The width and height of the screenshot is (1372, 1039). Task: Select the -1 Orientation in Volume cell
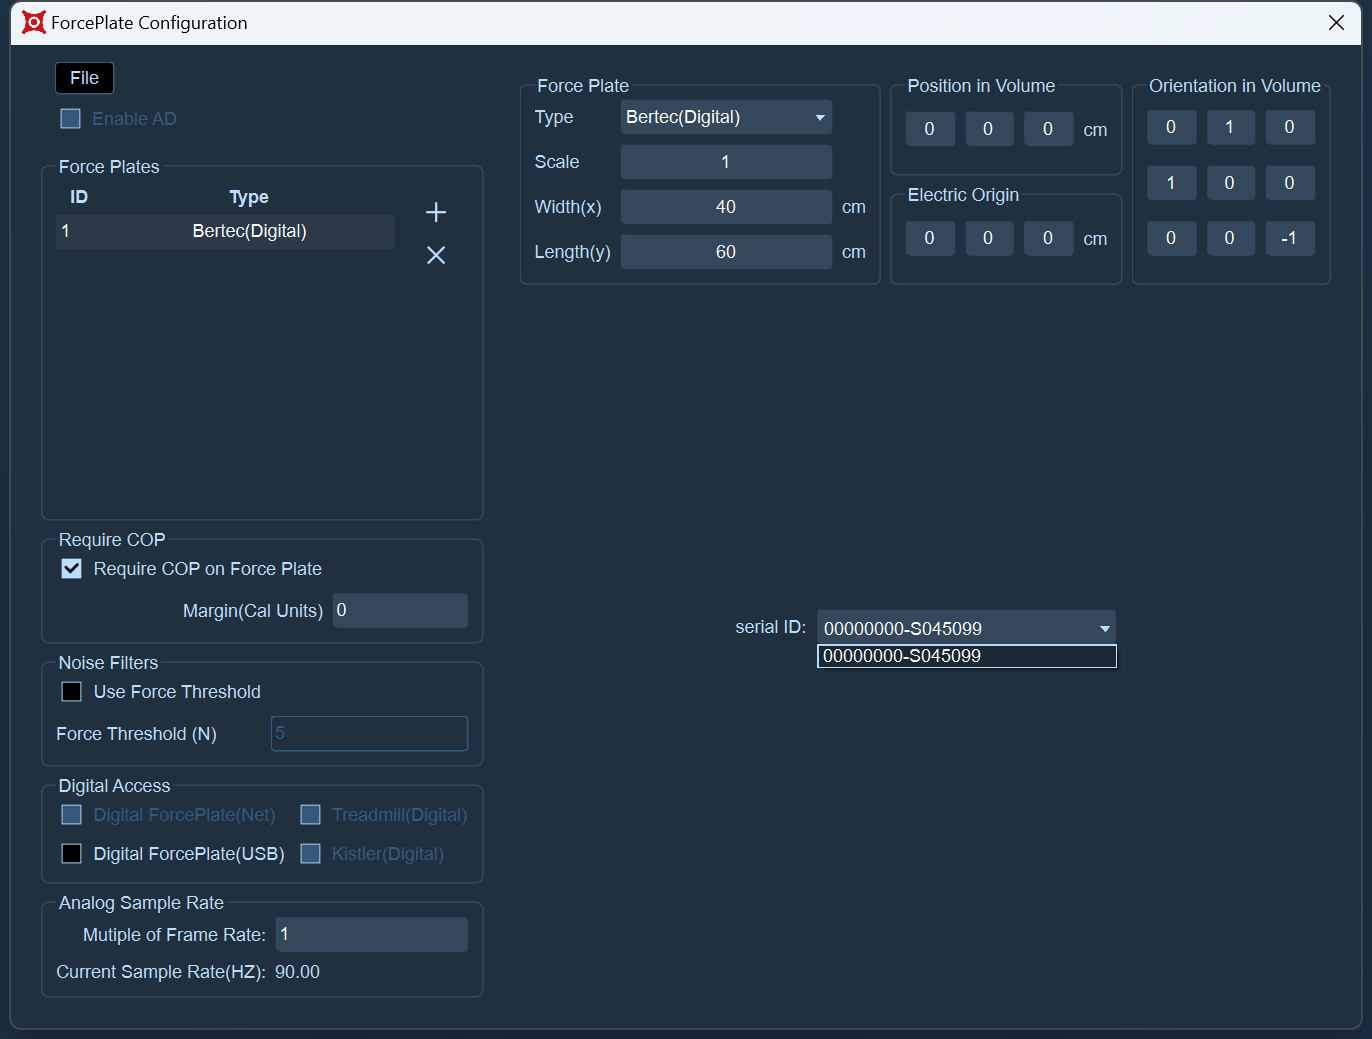pyautogui.click(x=1289, y=238)
